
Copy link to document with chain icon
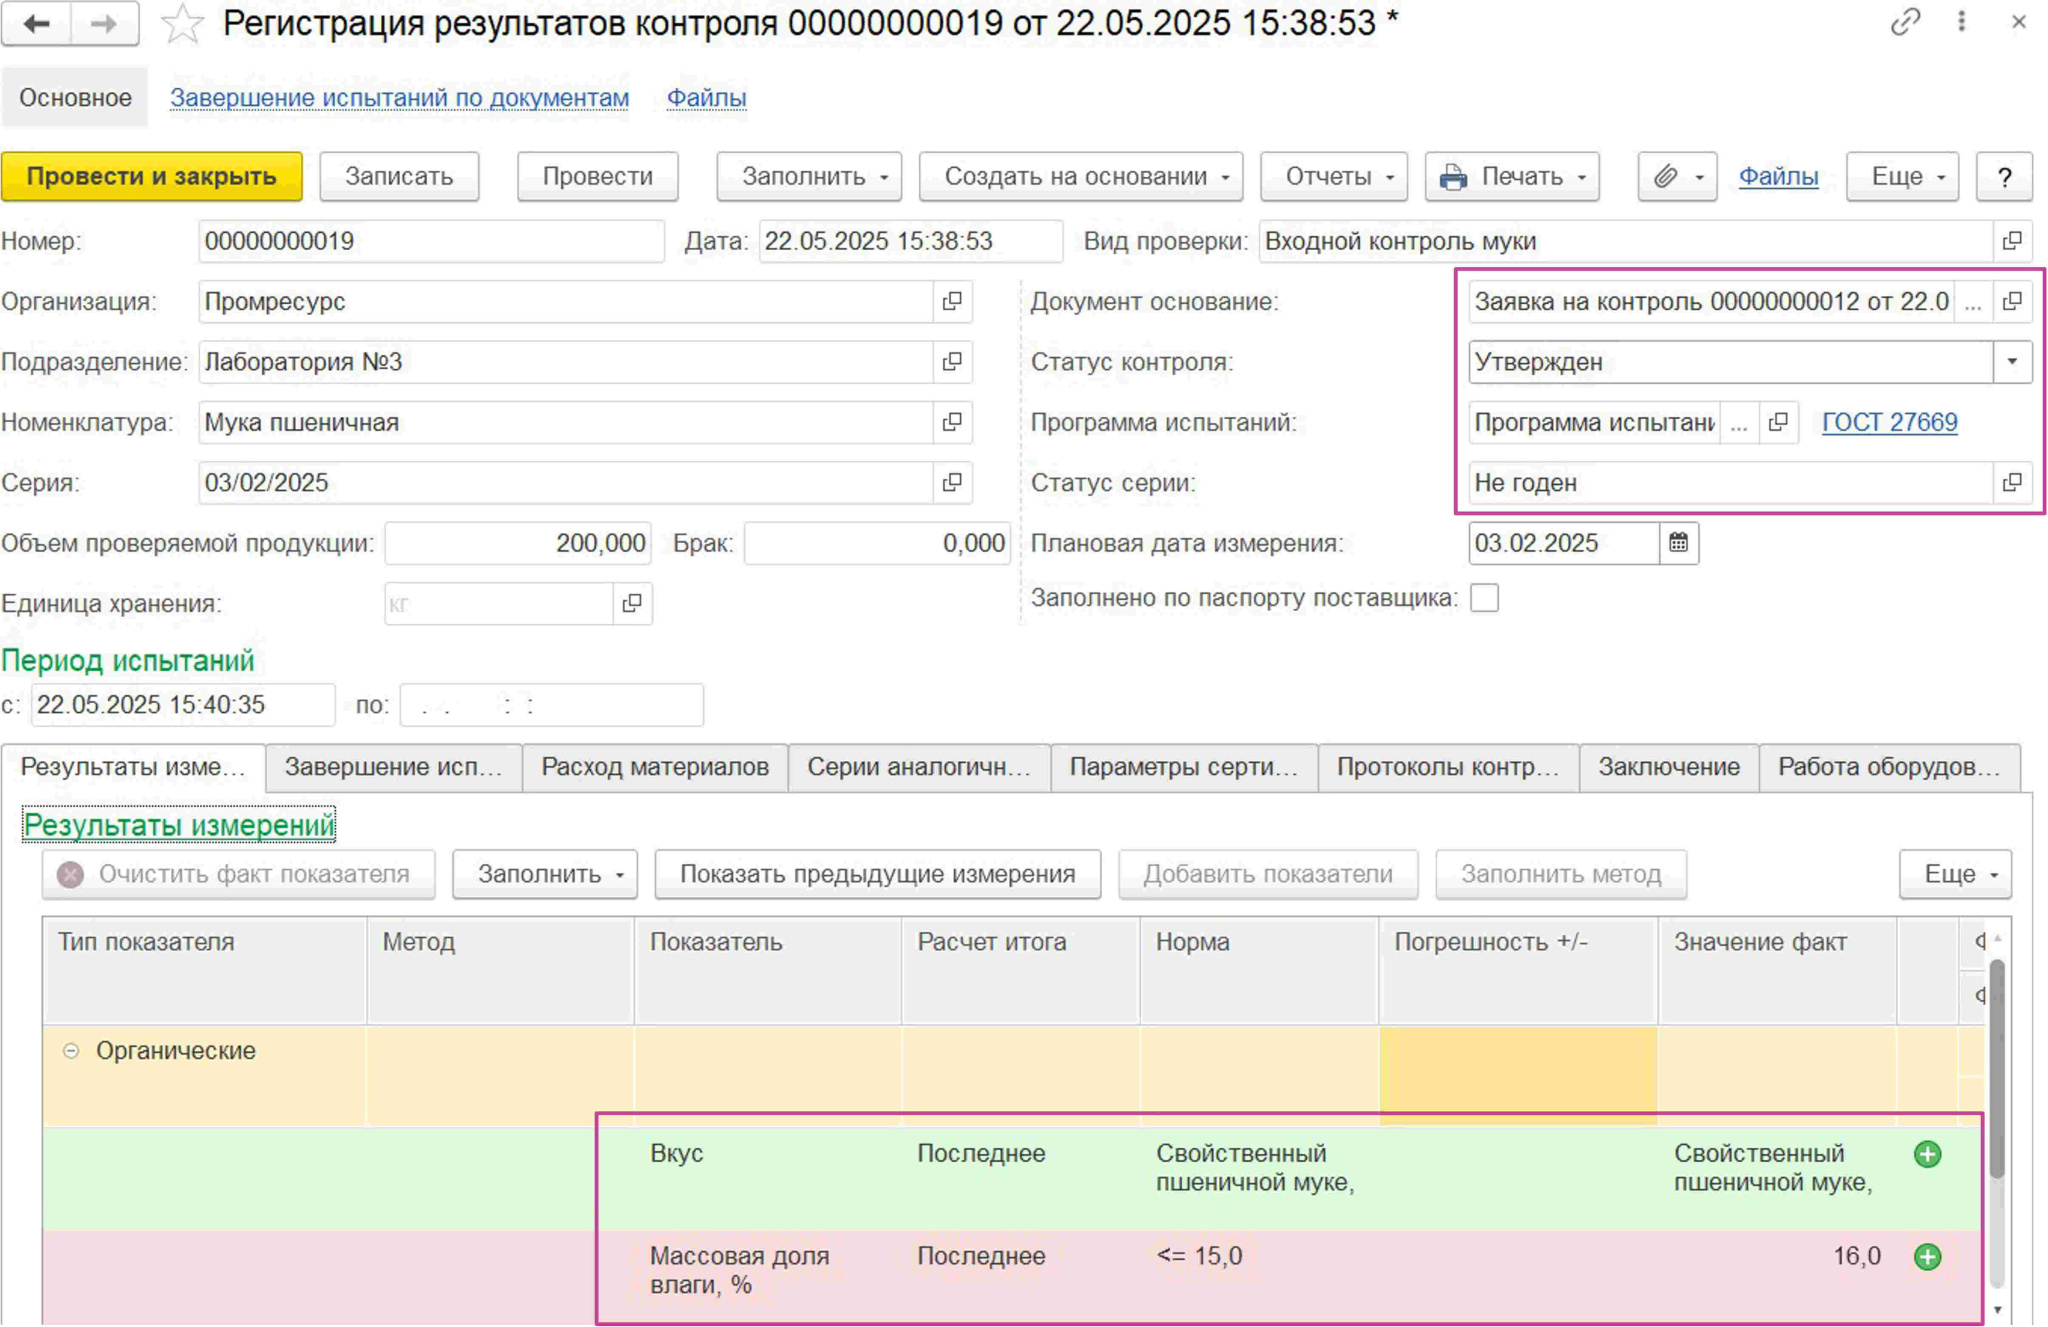(1906, 22)
